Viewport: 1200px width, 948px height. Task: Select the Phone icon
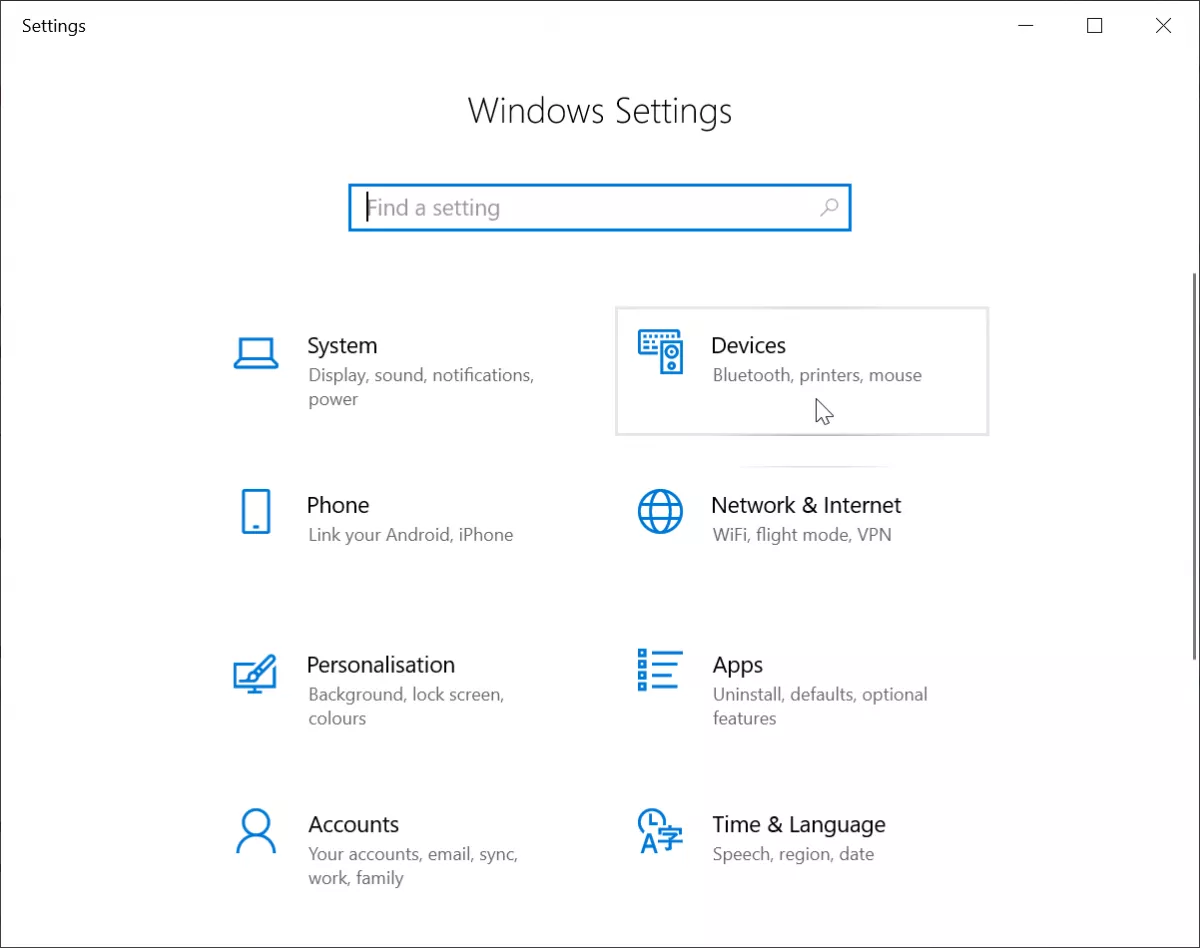click(256, 511)
